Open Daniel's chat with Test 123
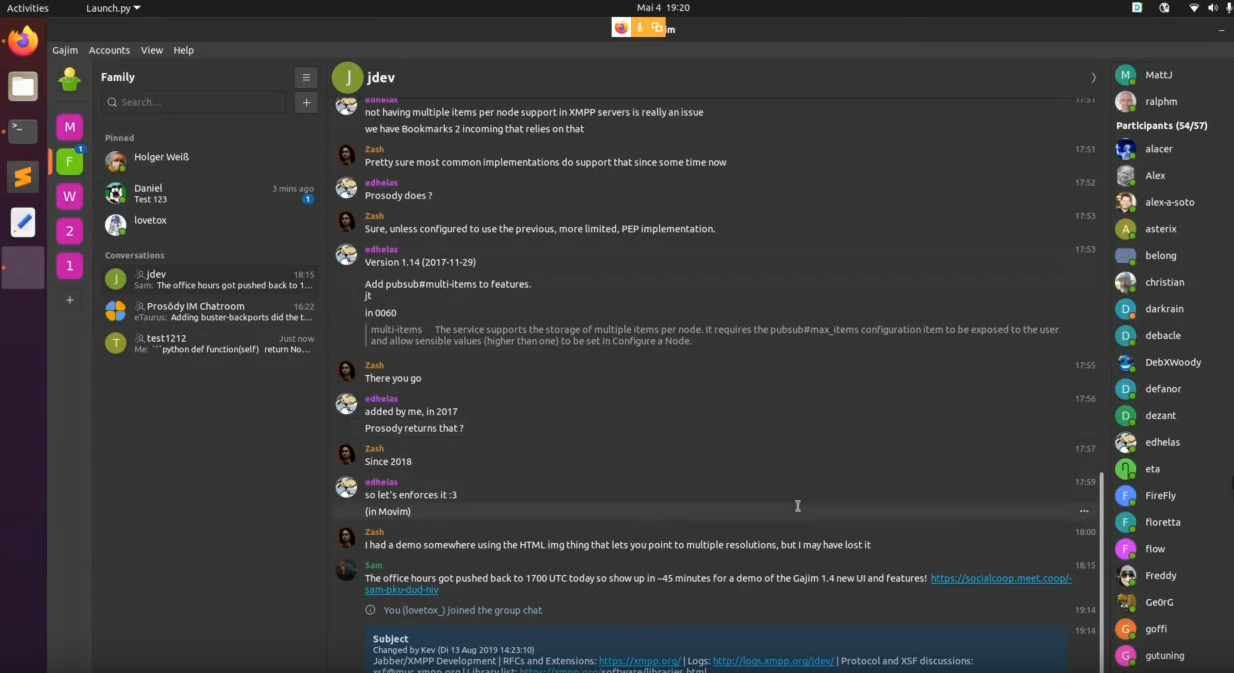Viewport: 1234px width, 673px height. (209, 193)
